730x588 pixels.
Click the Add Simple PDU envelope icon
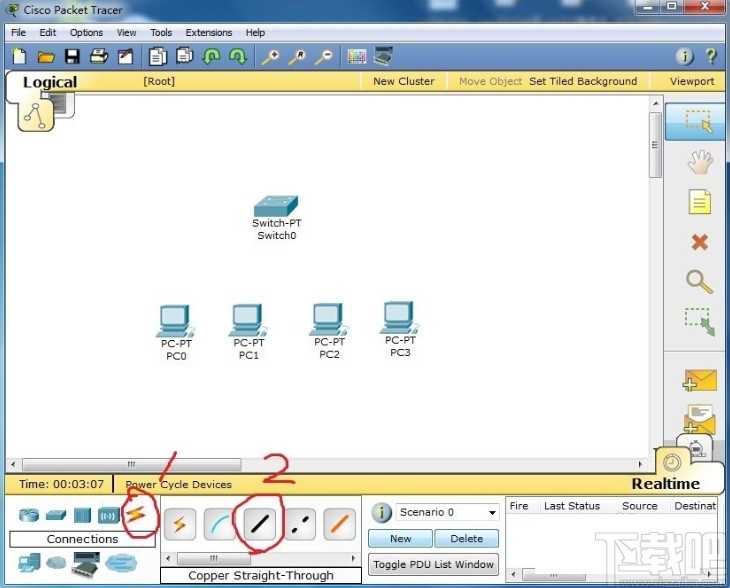click(699, 380)
